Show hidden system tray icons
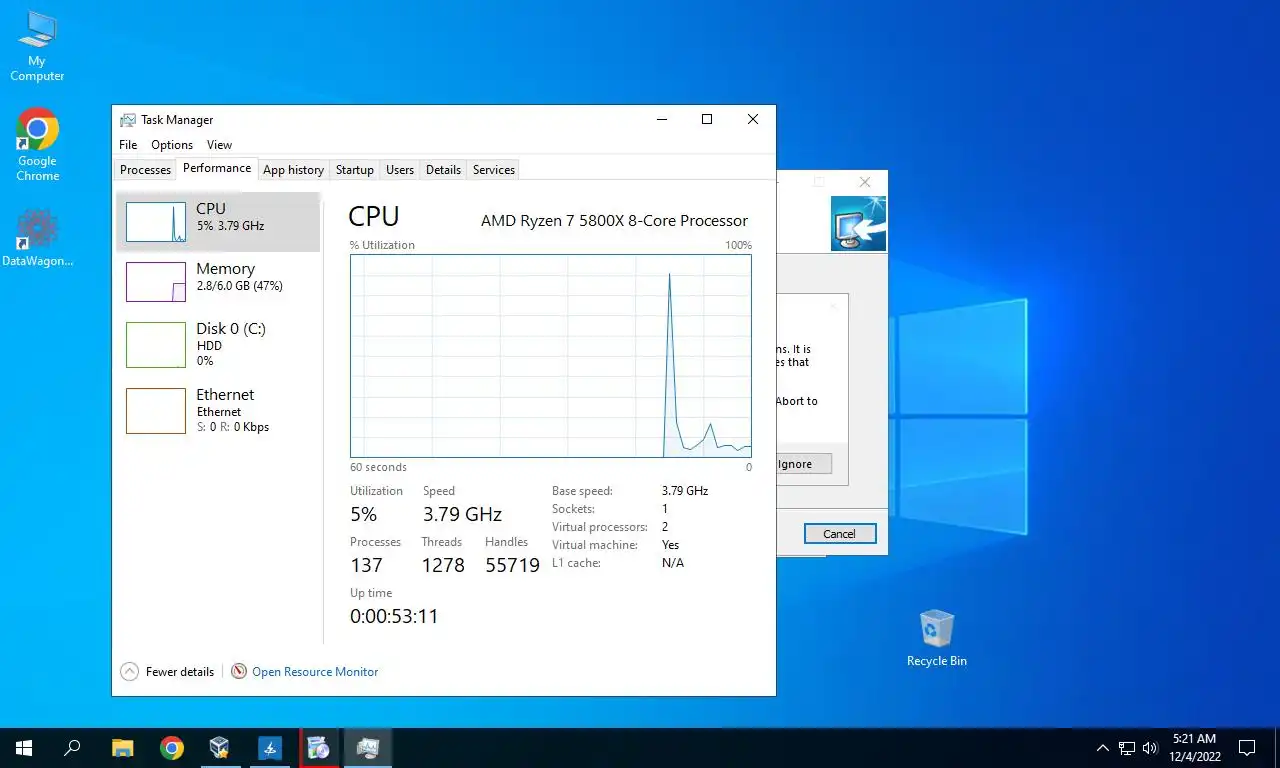Viewport: 1280px width, 768px height. click(x=1103, y=748)
